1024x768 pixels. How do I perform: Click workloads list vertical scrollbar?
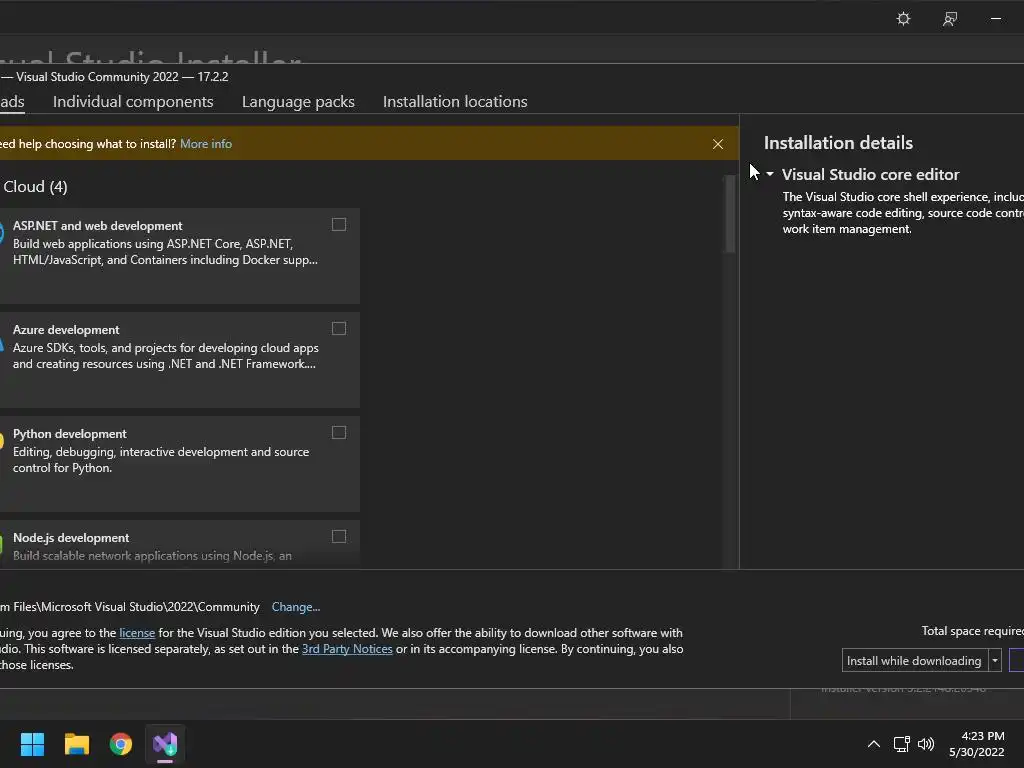730,214
